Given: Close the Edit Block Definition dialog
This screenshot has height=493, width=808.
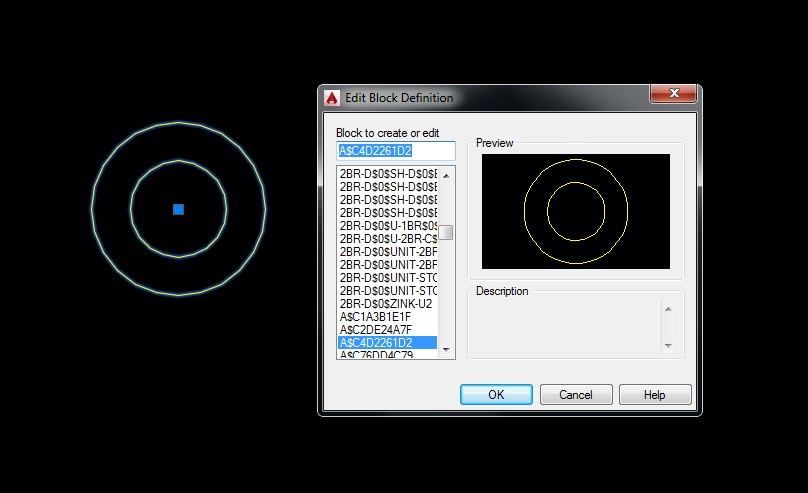Looking at the screenshot, I should (674, 93).
